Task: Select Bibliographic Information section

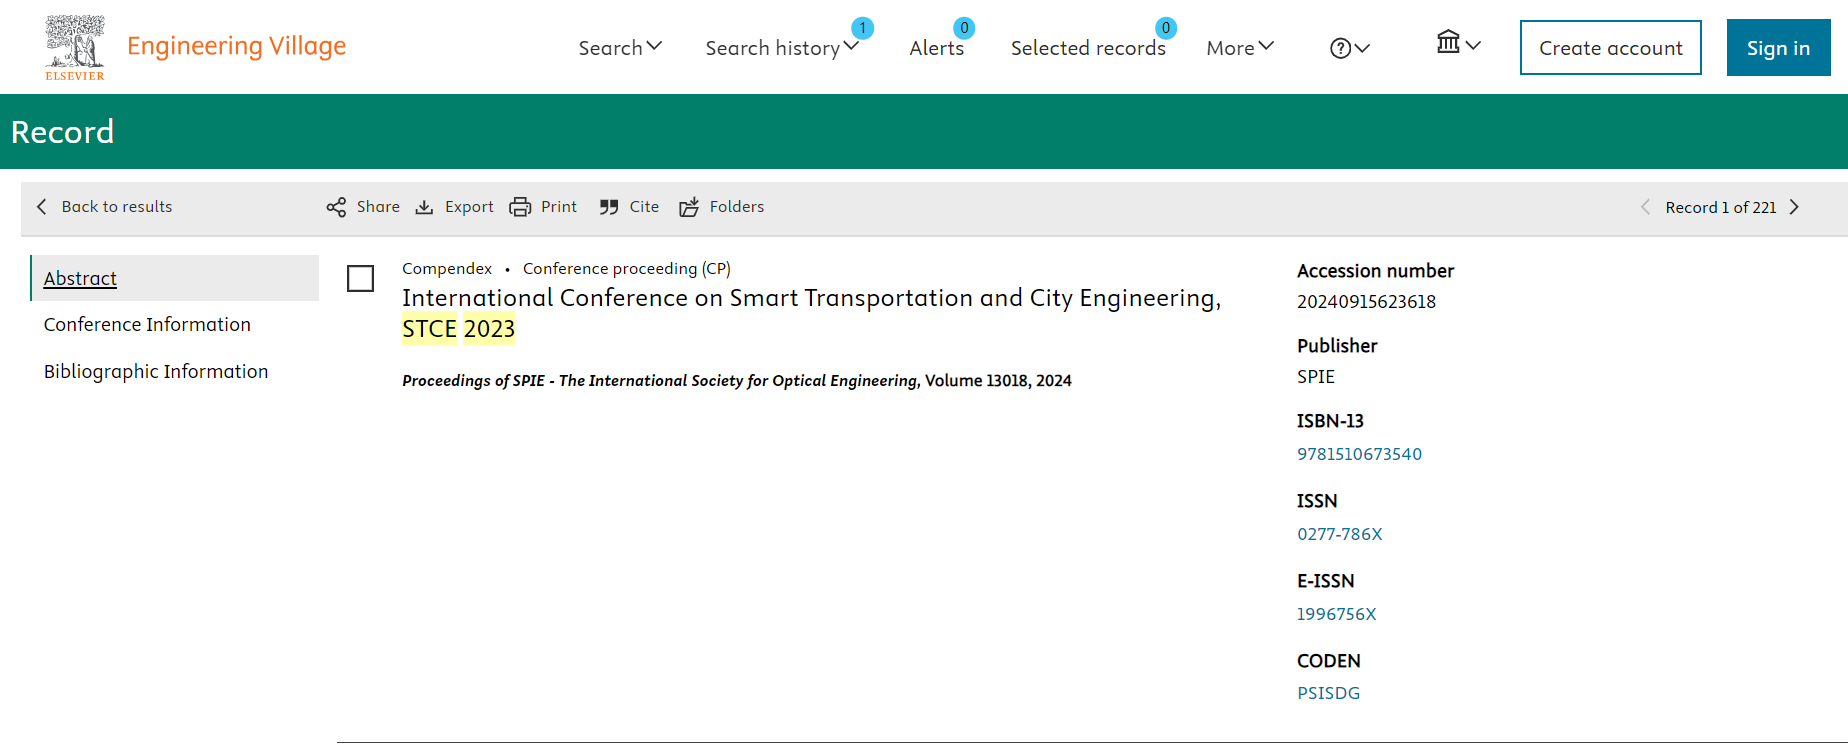Action: tap(156, 371)
